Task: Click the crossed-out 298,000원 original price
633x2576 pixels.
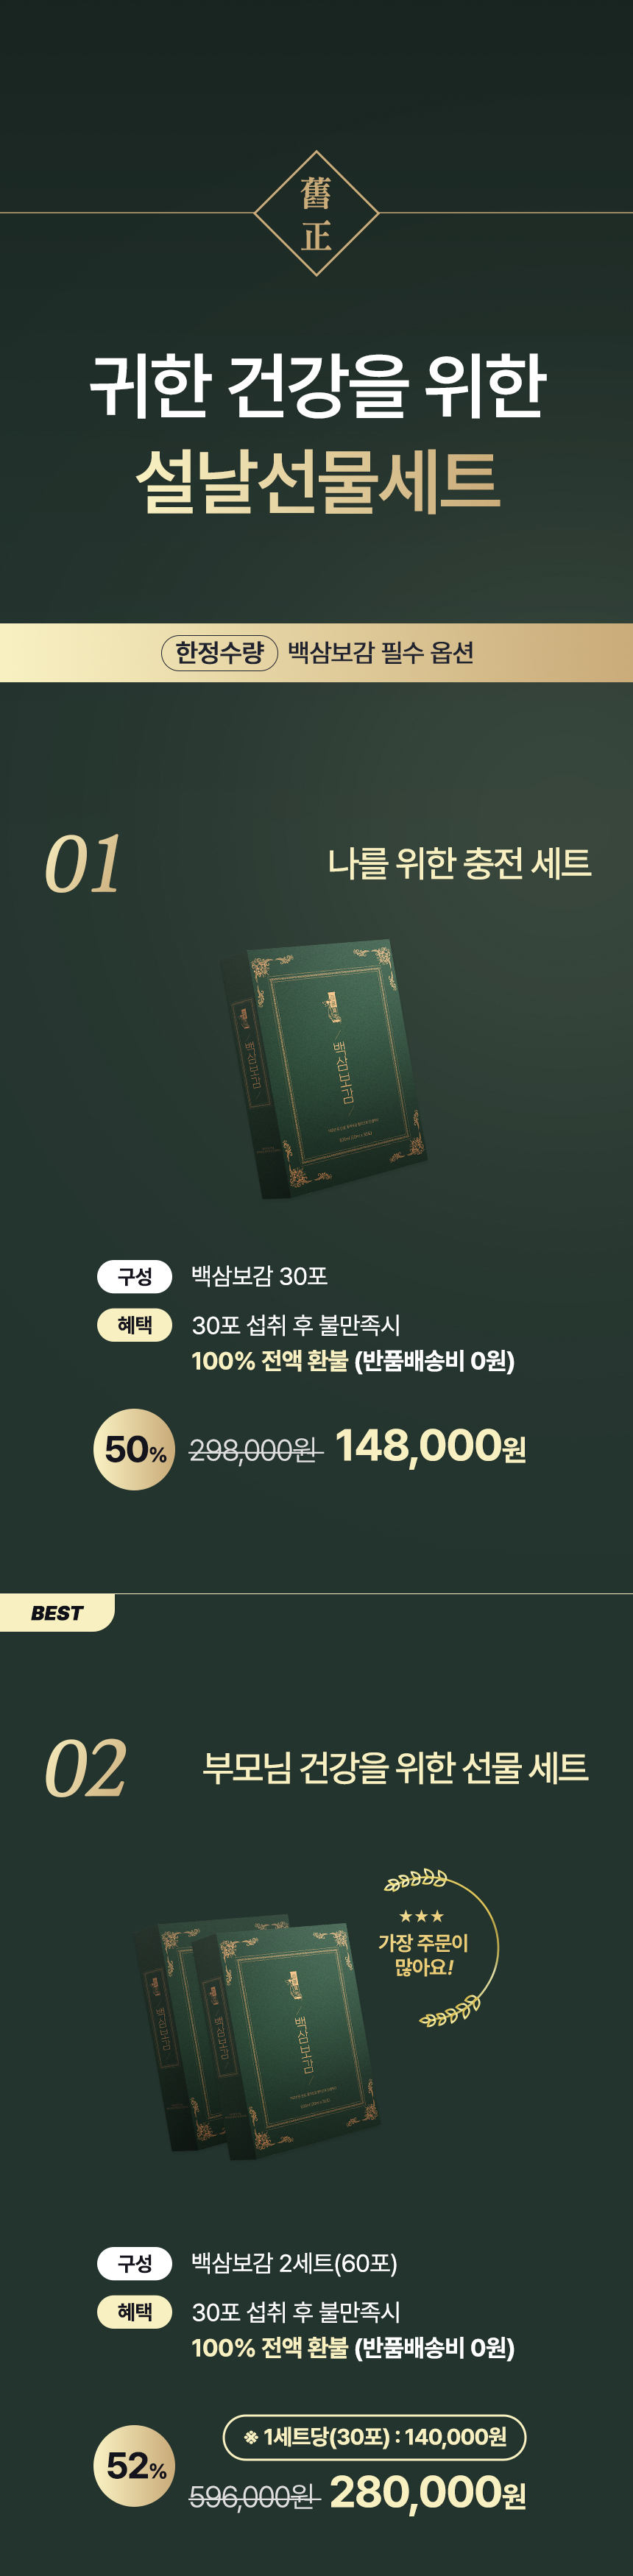Action: pos(256,1450)
